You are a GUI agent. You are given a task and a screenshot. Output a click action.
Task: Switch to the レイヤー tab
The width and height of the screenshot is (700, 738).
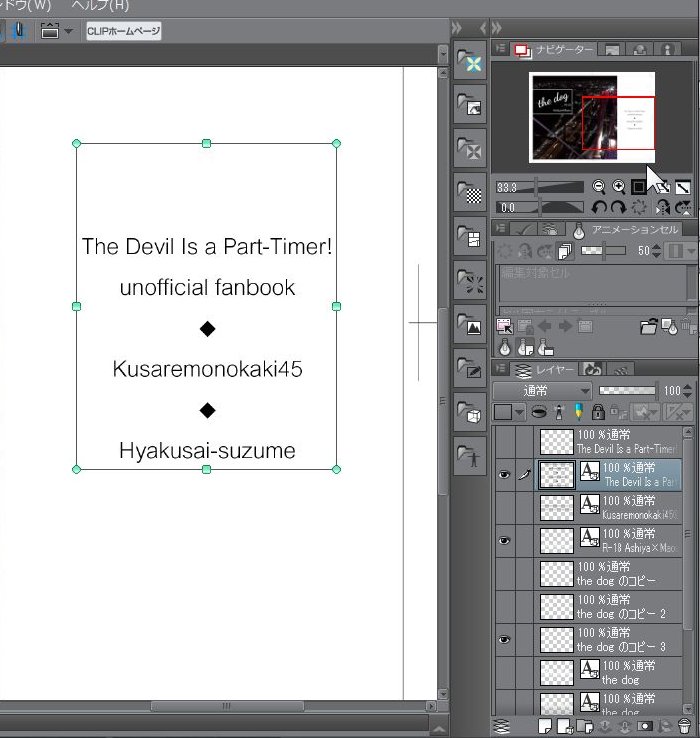545,370
